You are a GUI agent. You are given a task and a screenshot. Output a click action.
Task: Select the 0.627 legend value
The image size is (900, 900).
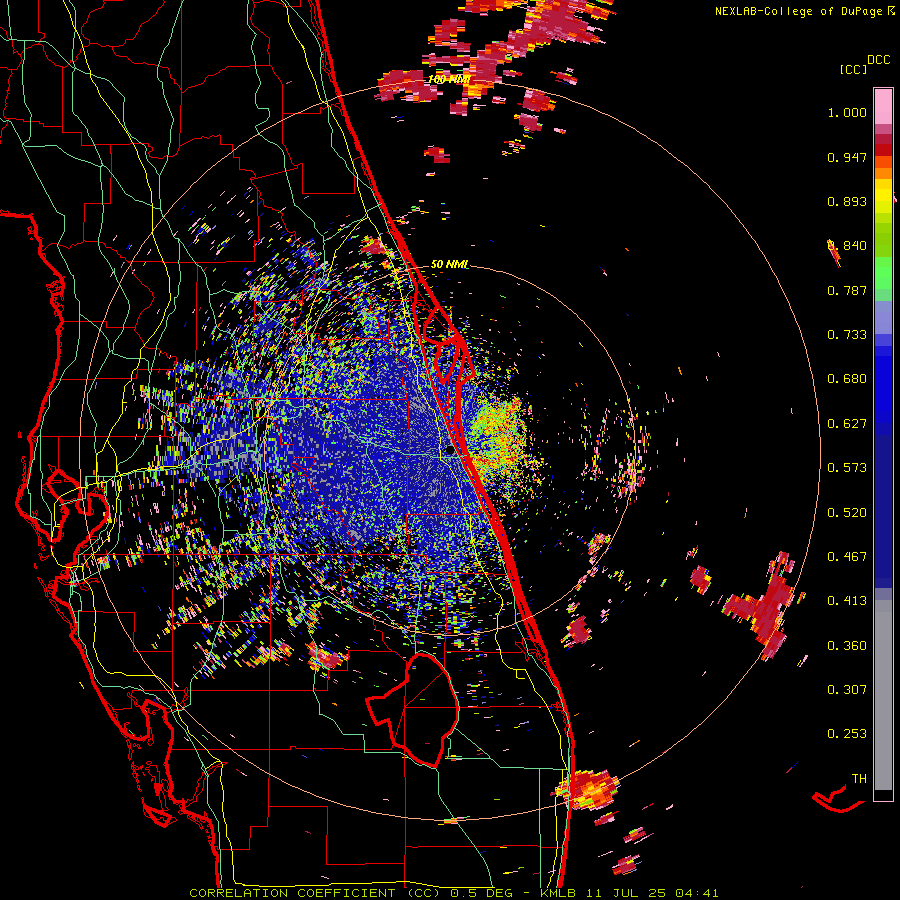tap(847, 424)
